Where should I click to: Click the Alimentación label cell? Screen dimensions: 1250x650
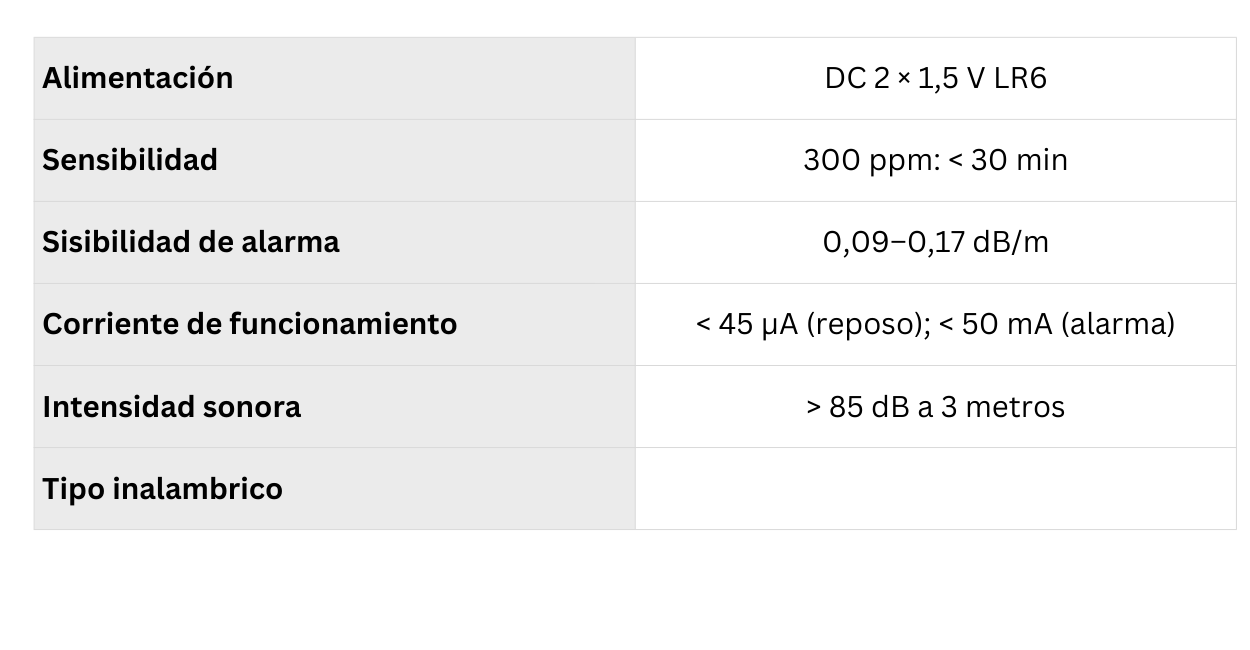click(137, 78)
